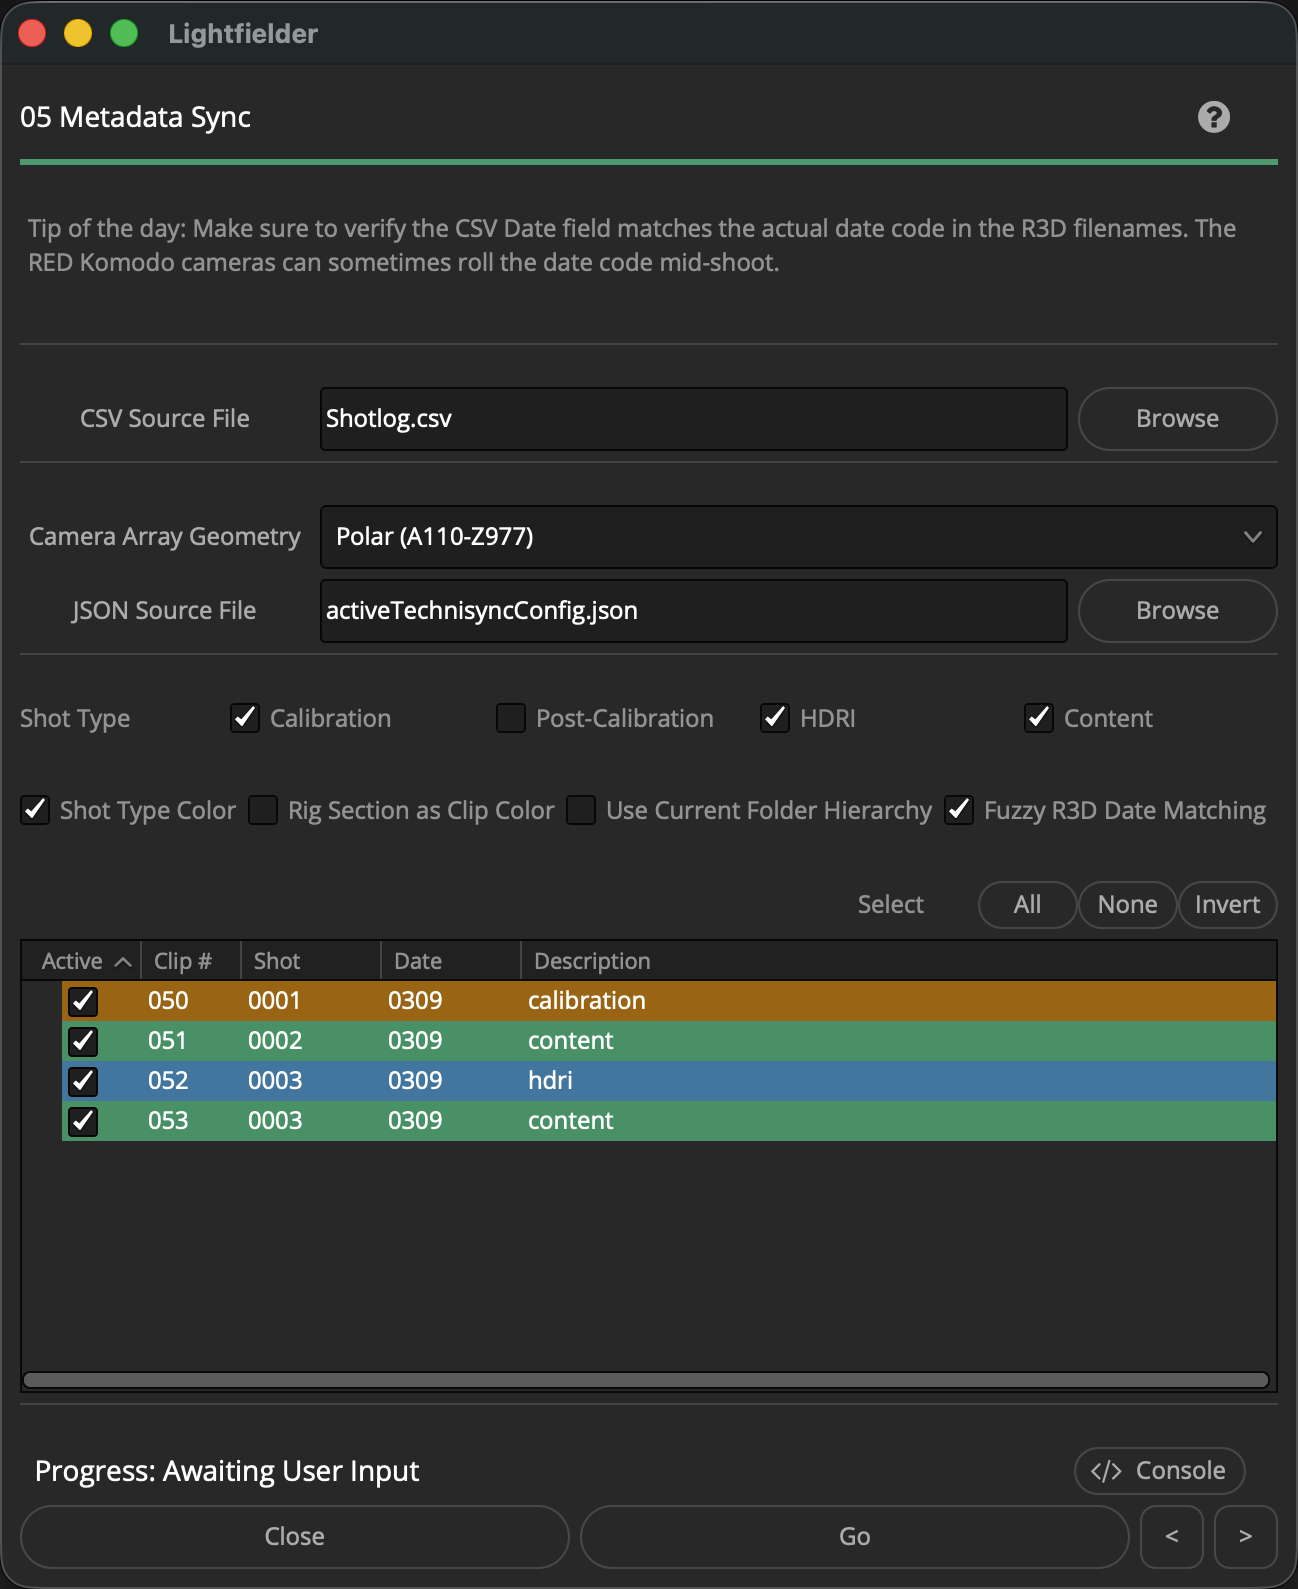Image resolution: width=1298 pixels, height=1589 pixels.
Task: Open the help question mark icon
Action: 1213,117
